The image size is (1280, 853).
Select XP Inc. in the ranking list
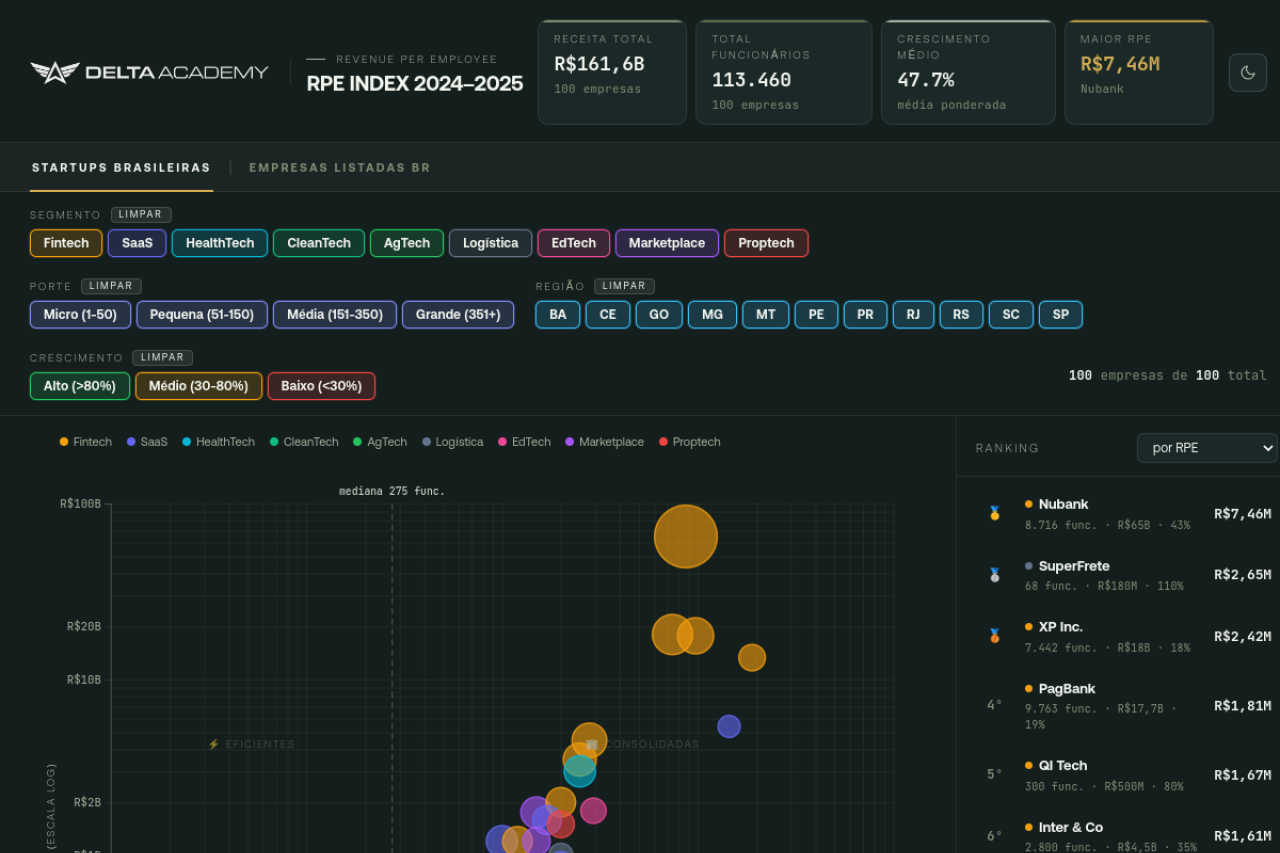point(1119,636)
